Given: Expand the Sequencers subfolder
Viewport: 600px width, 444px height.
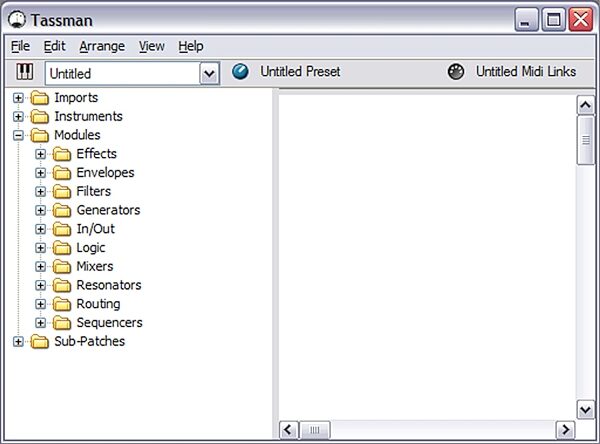Looking at the screenshot, I should (x=40, y=323).
